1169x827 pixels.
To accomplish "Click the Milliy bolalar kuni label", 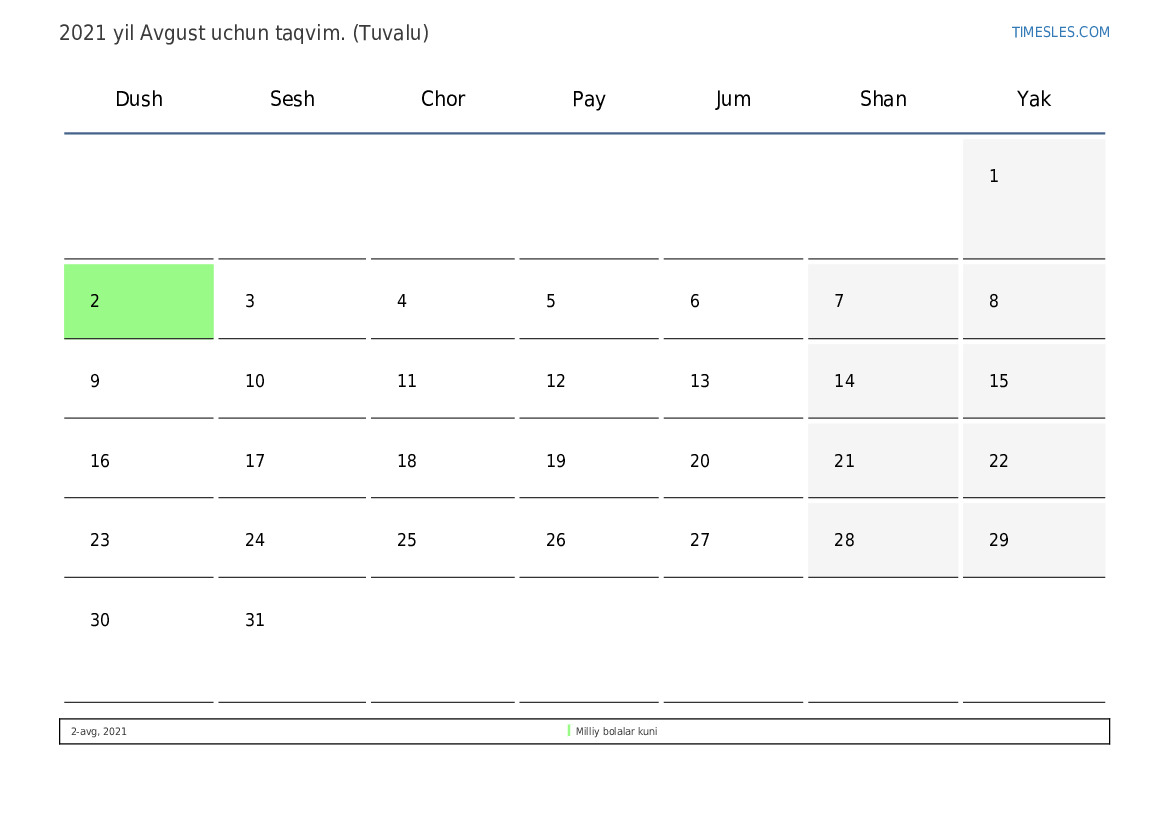I will click(x=616, y=732).
